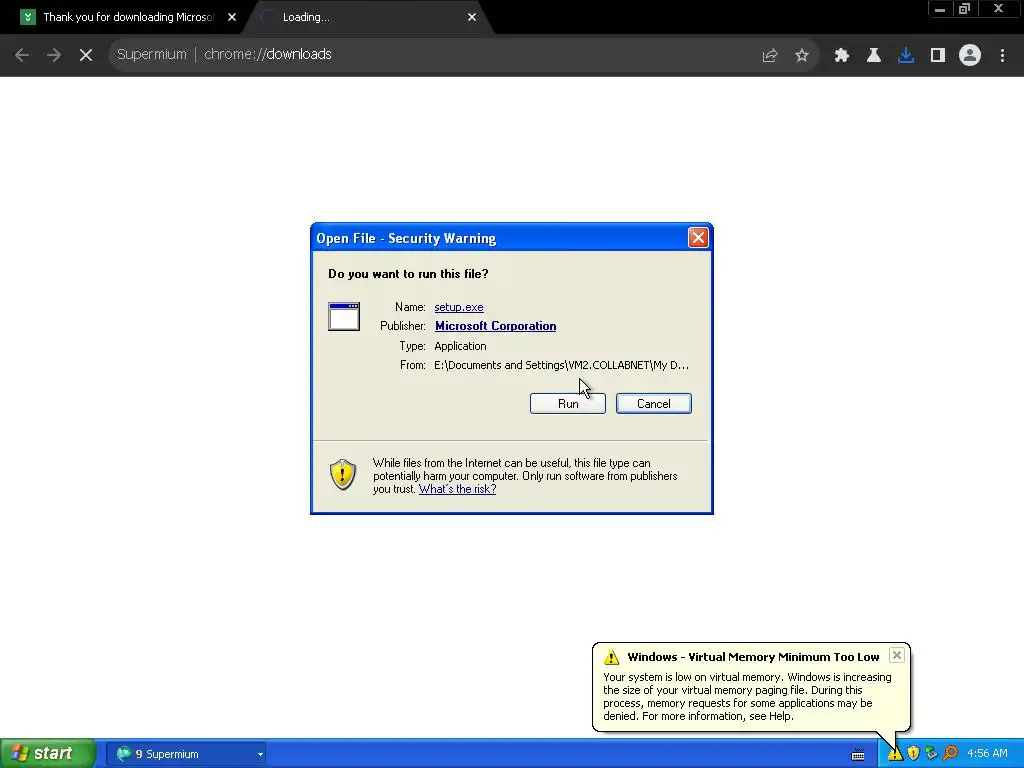
Task: Click Cancel in the security warning dialog
Action: coord(653,404)
